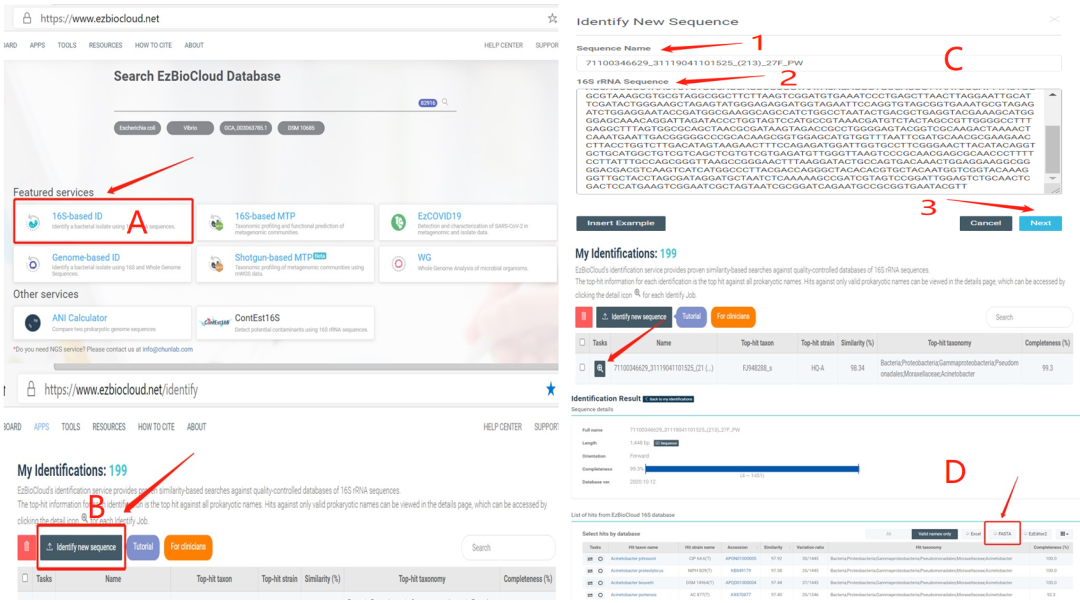Click the DSM 10685 search tag
The image size is (1080, 603).
coord(301,128)
